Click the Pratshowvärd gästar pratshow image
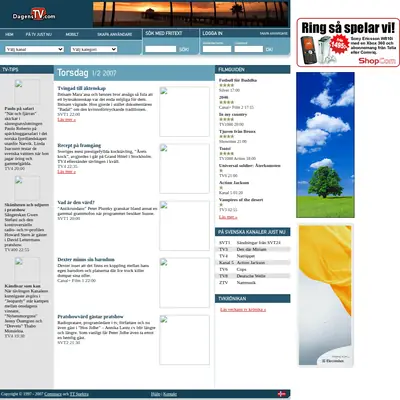 (184, 340)
